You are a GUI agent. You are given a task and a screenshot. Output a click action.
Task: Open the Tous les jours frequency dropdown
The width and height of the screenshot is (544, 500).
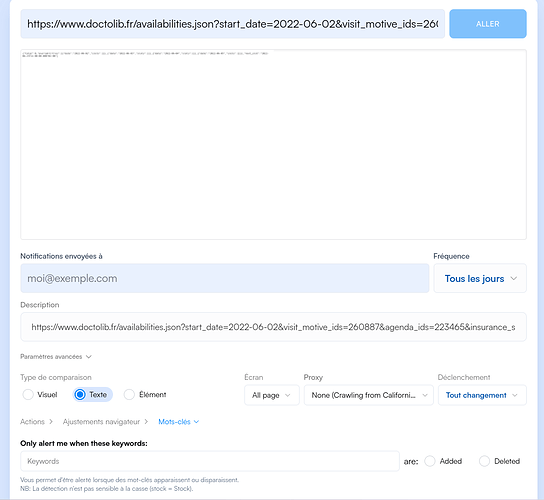(480, 278)
